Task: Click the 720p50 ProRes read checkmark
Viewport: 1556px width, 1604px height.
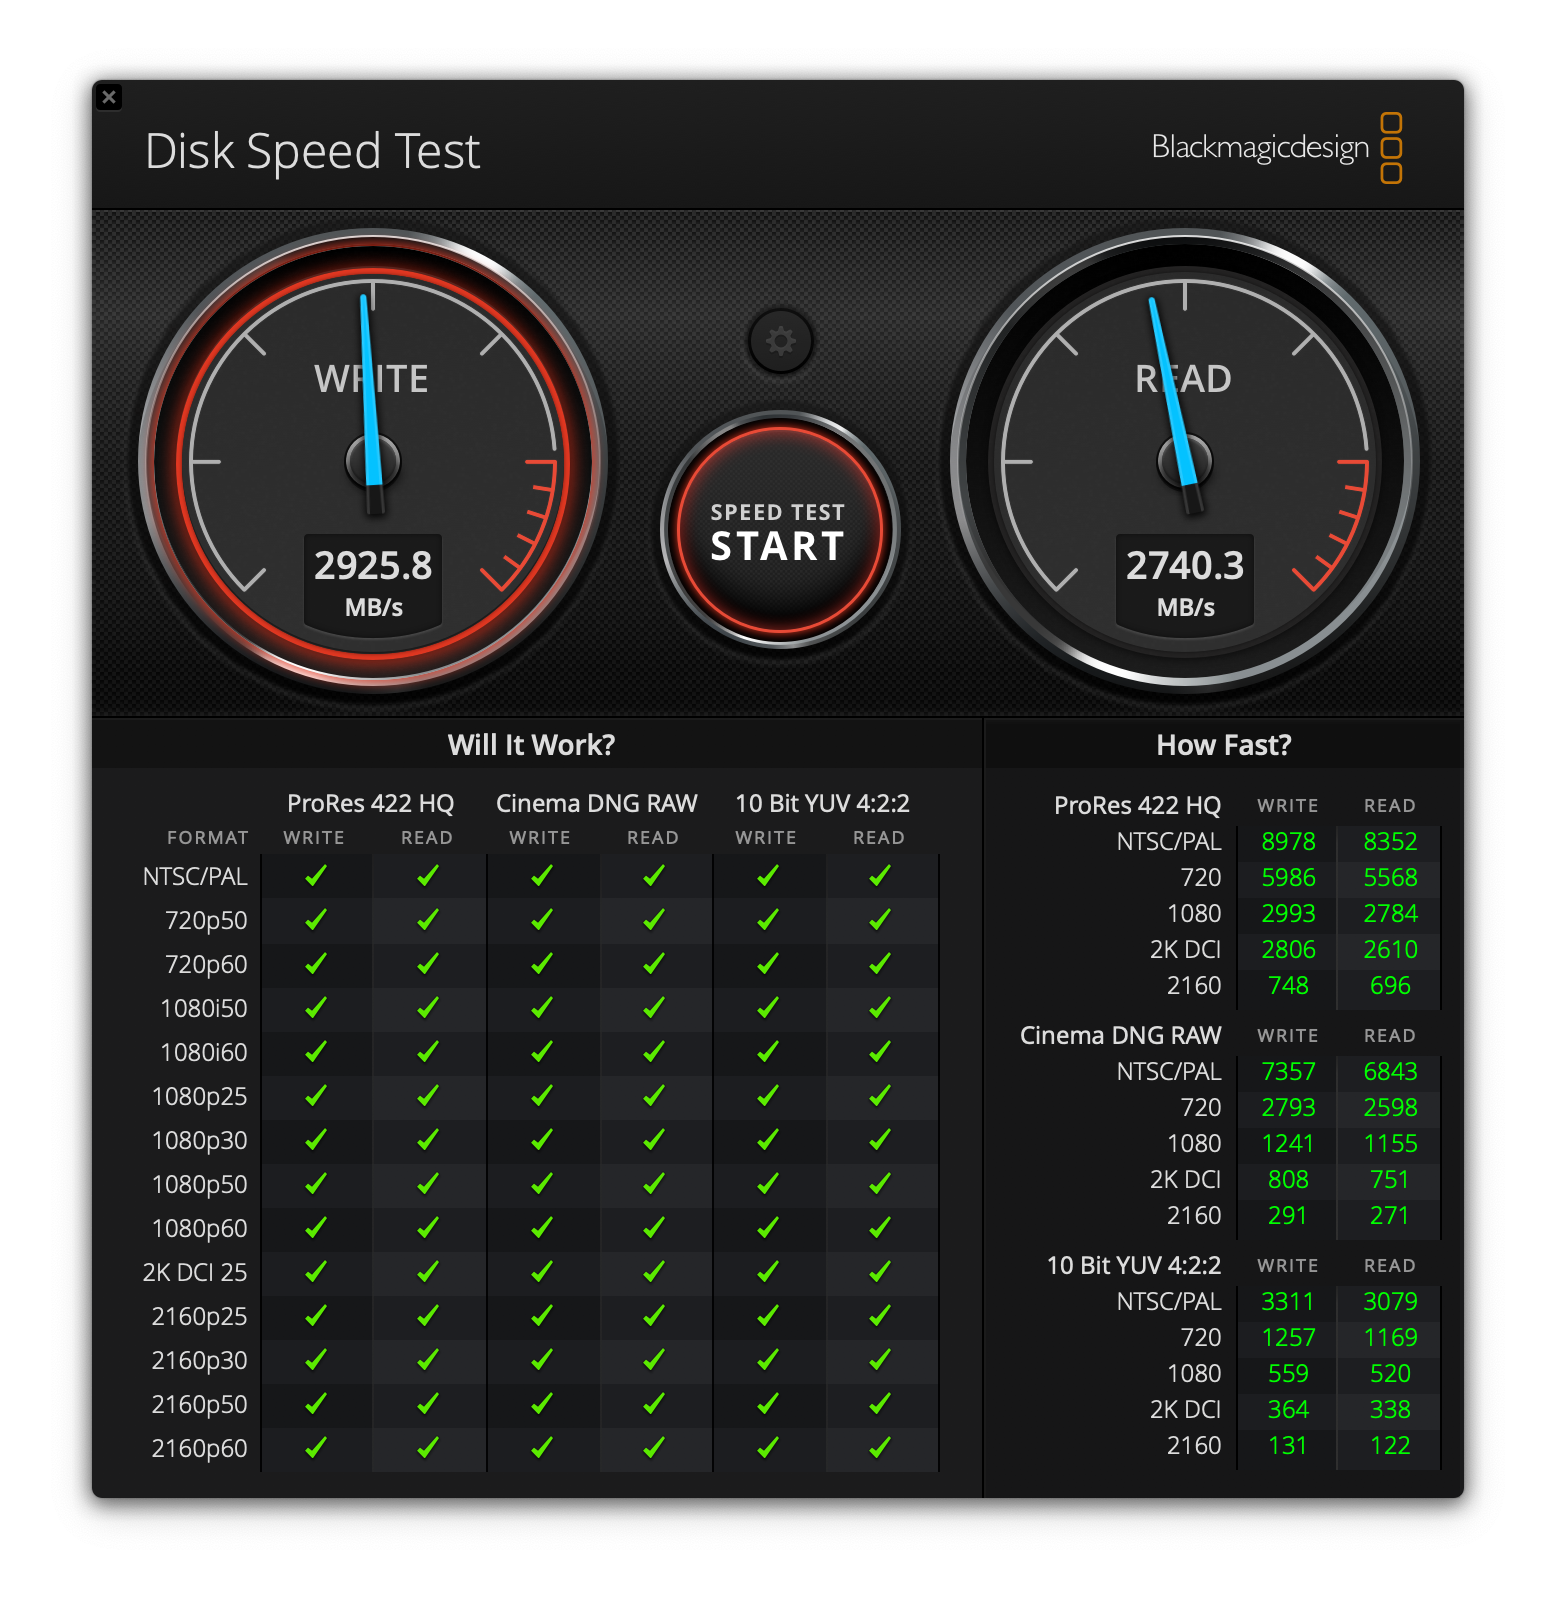Action: pyautogui.click(x=428, y=920)
